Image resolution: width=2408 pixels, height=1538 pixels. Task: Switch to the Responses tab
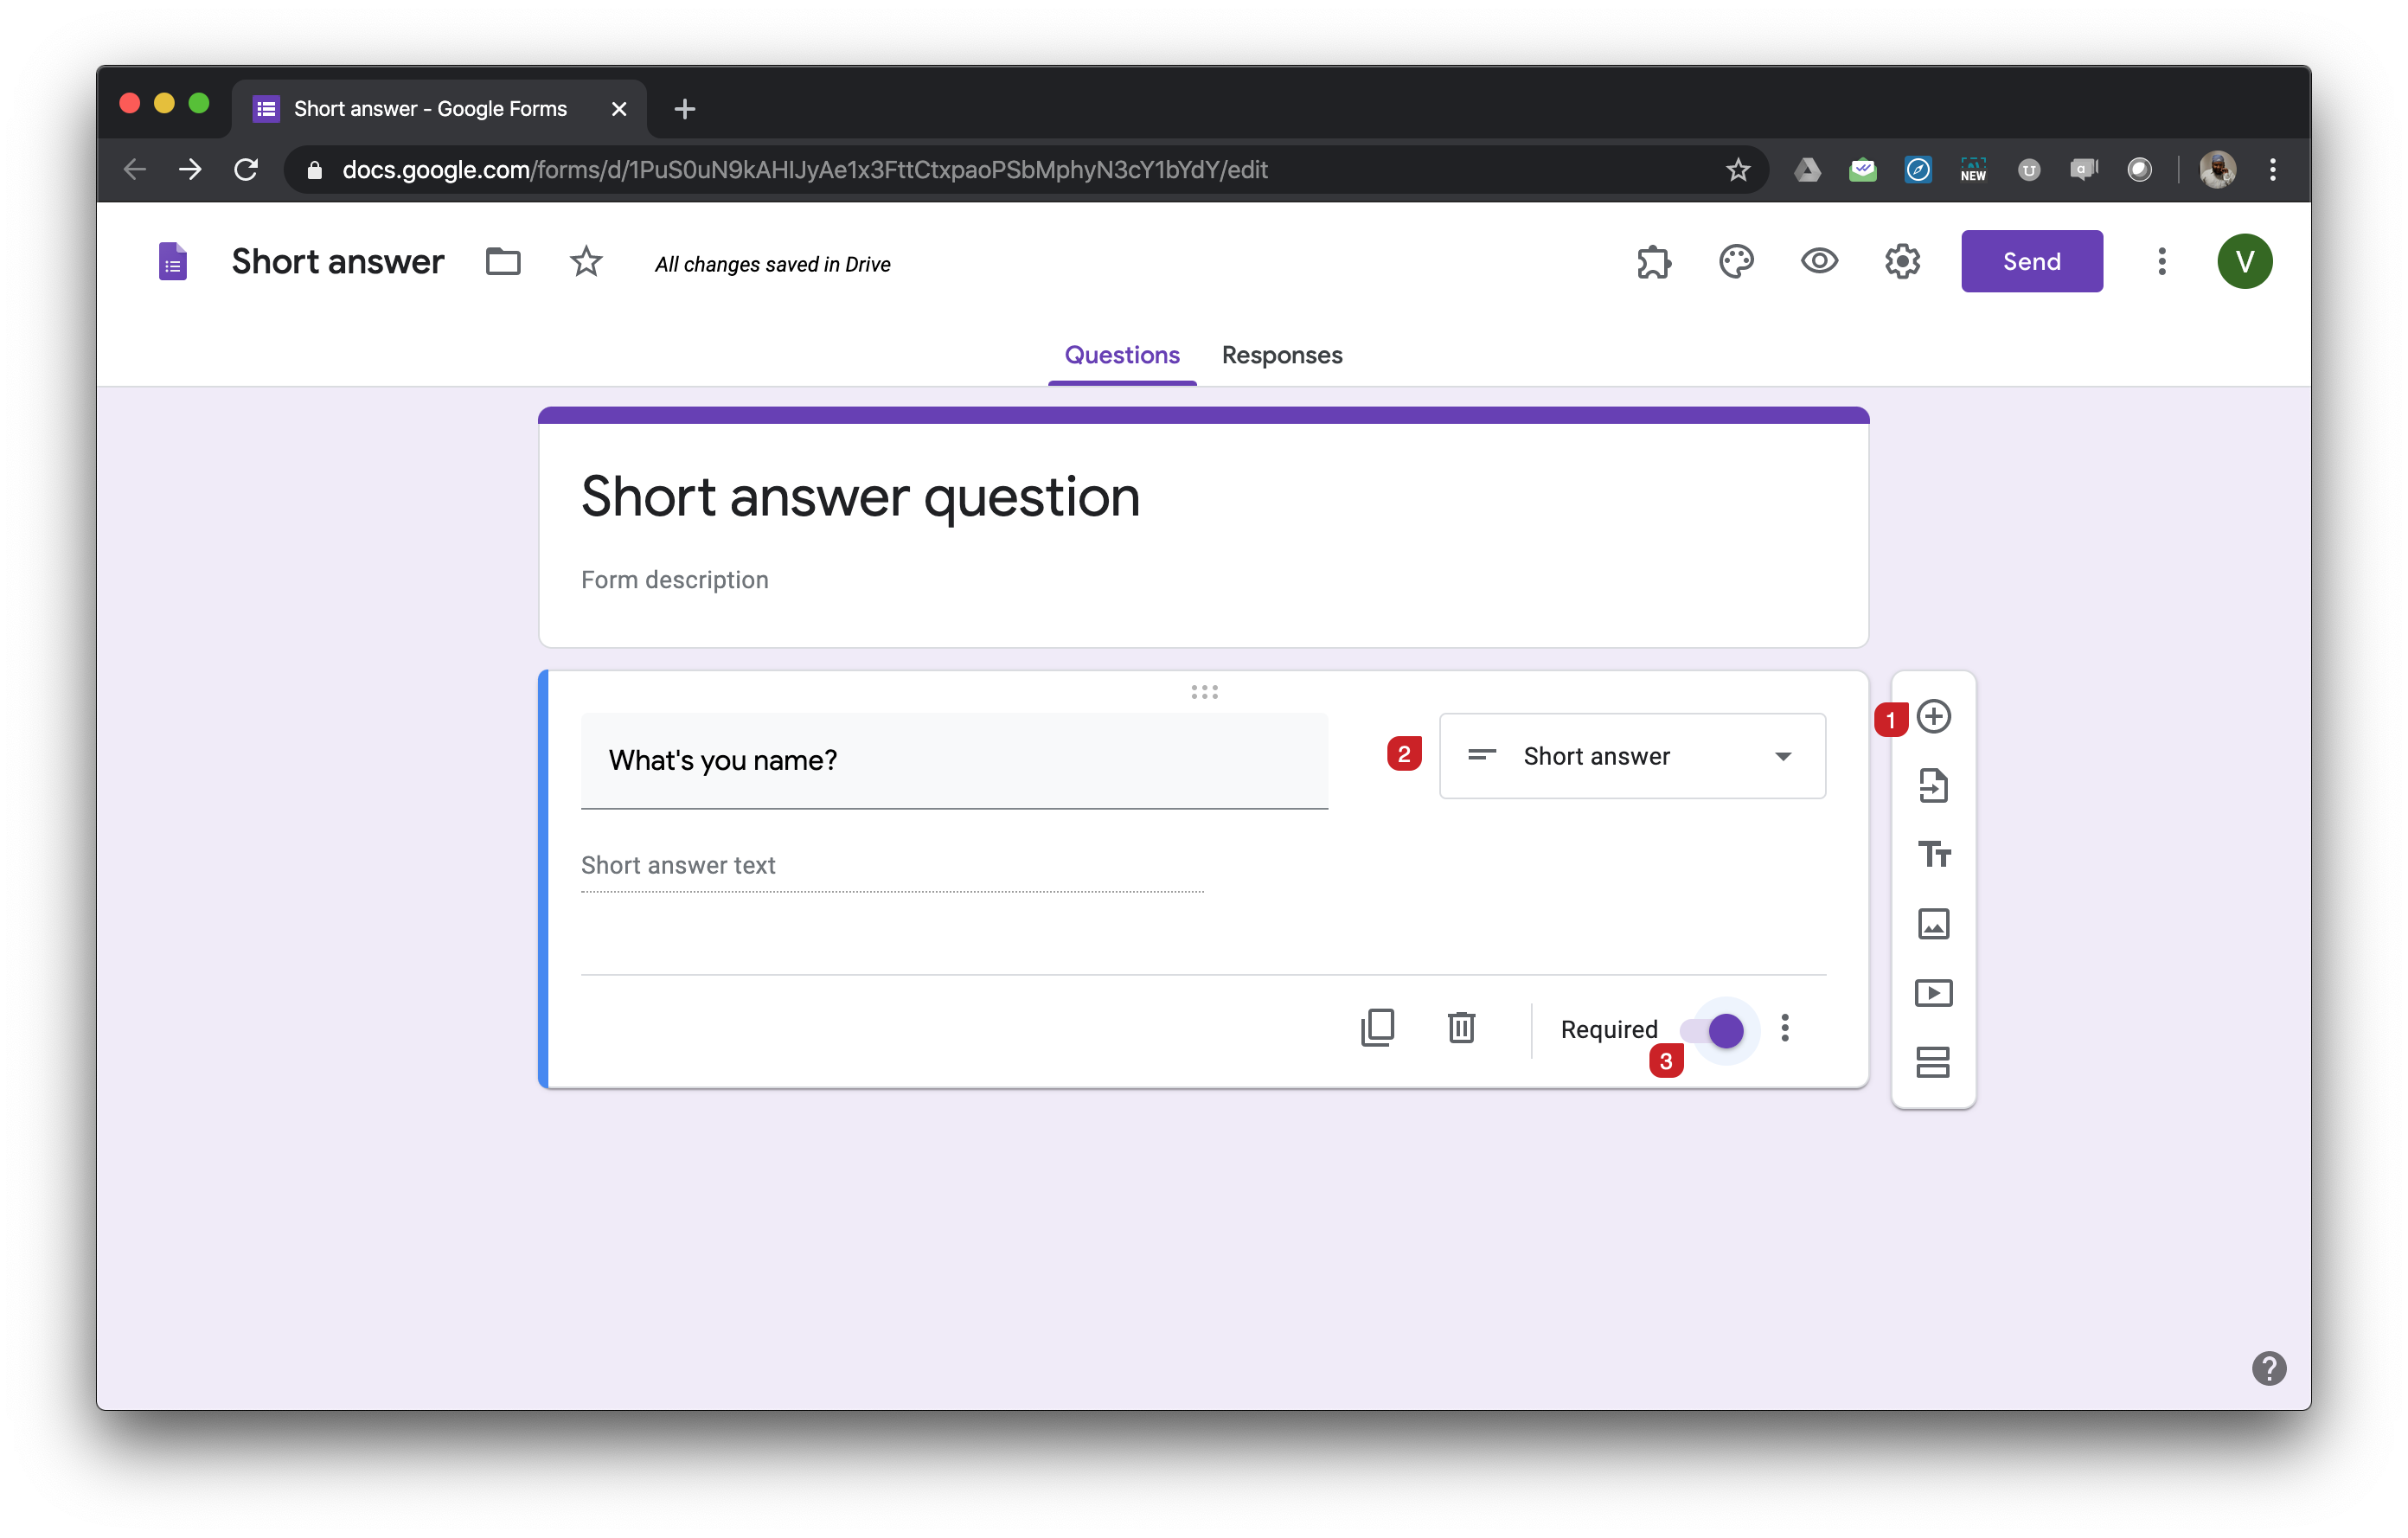pos(1283,355)
